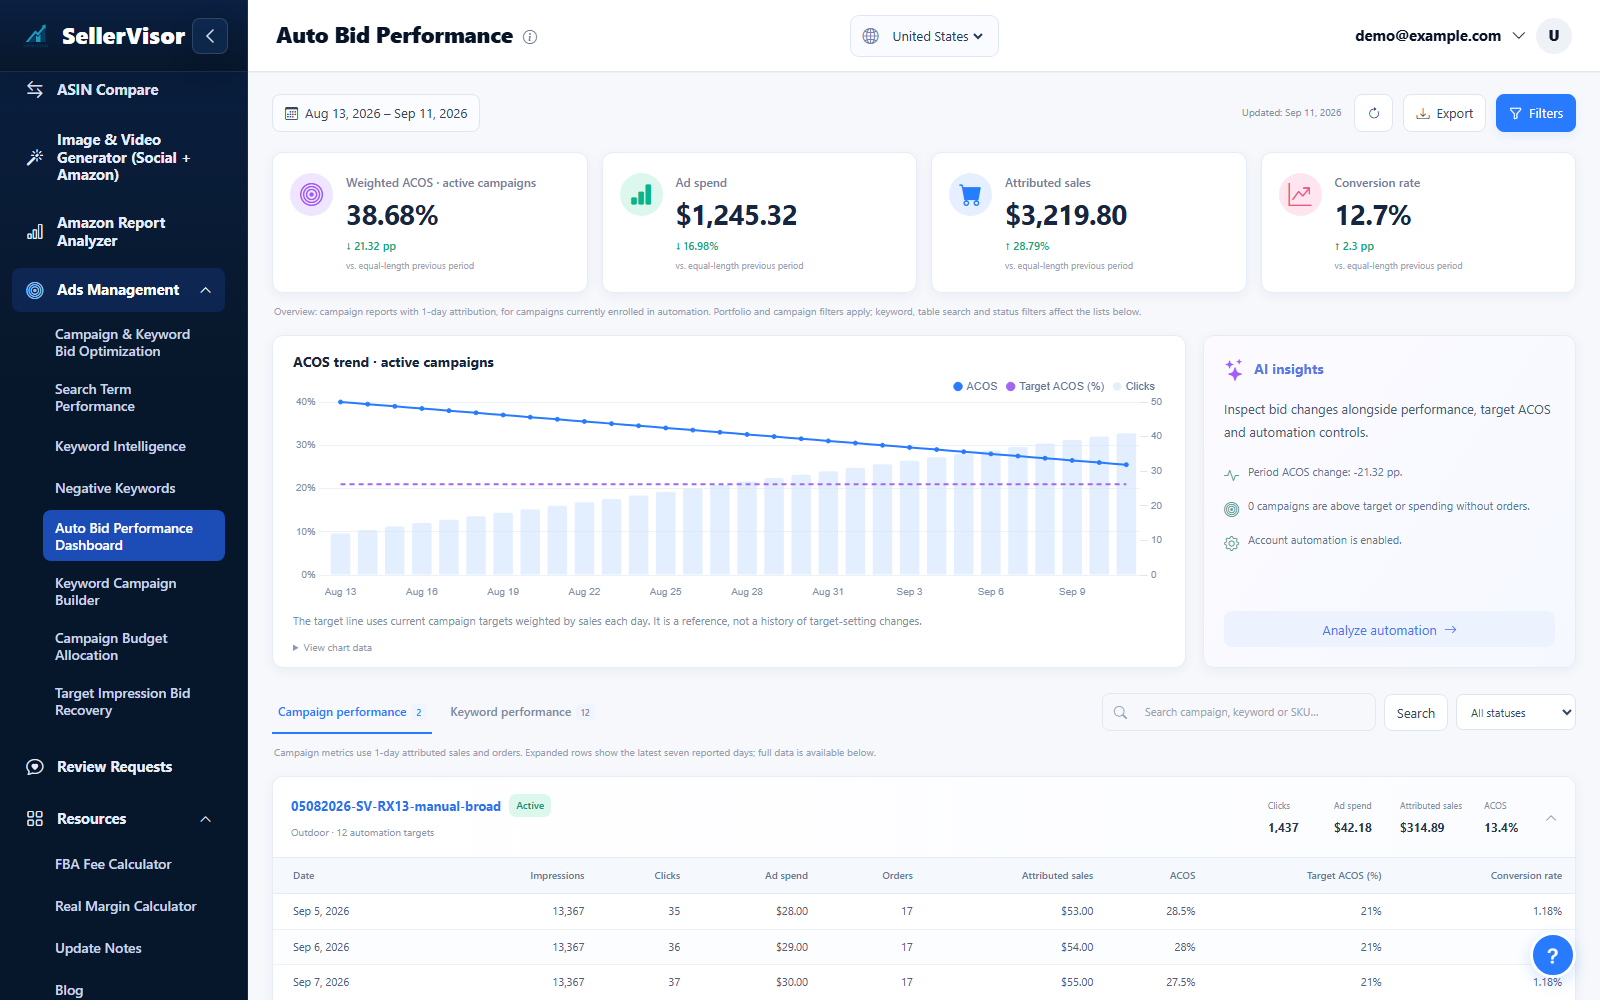Select the Auto Bid Performance Dashboard item

coord(134,536)
